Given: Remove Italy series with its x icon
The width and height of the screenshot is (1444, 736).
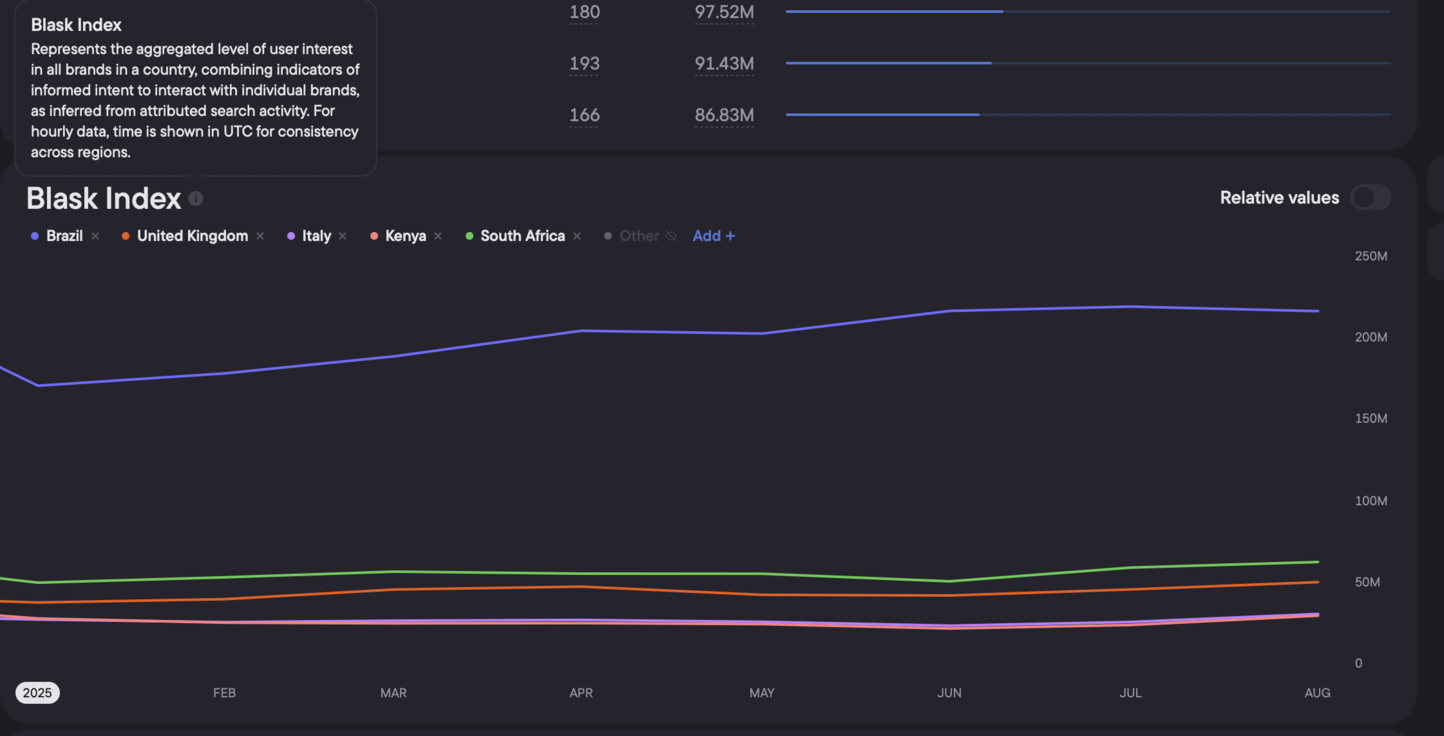Looking at the screenshot, I should (343, 236).
